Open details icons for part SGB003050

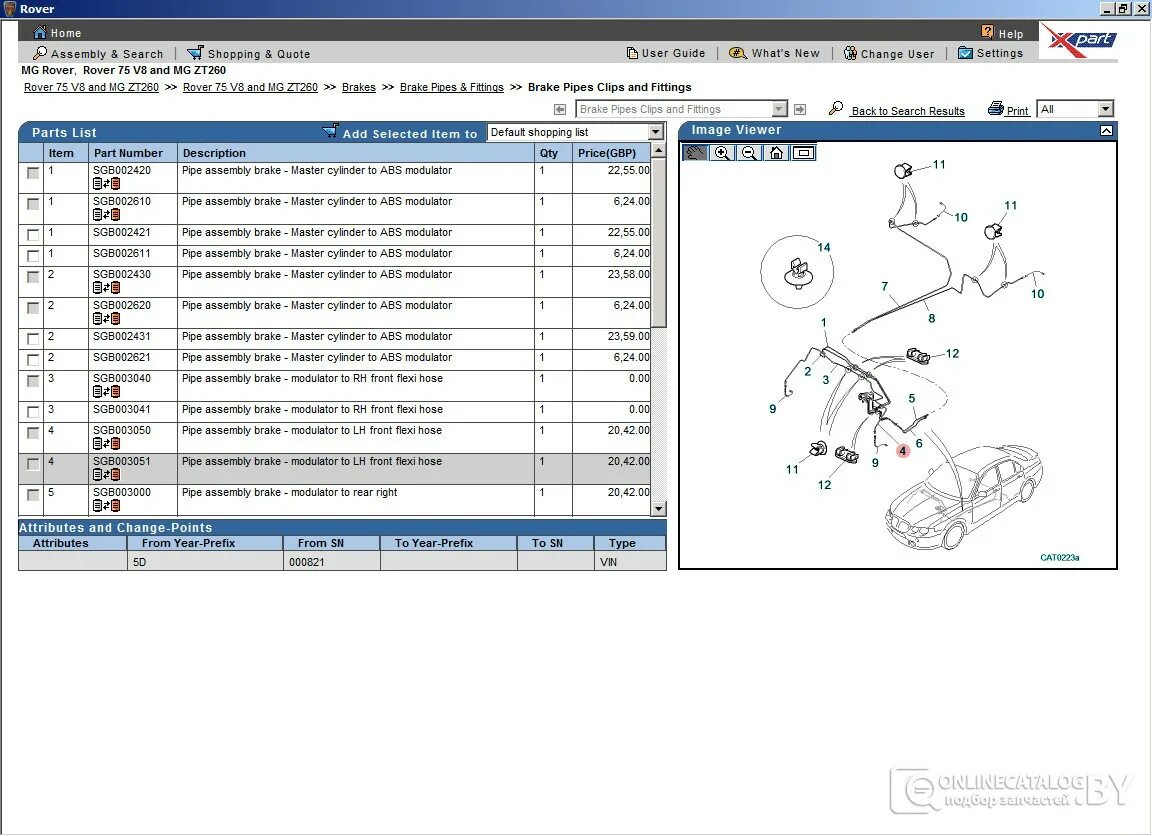pyautogui.click(x=107, y=444)
